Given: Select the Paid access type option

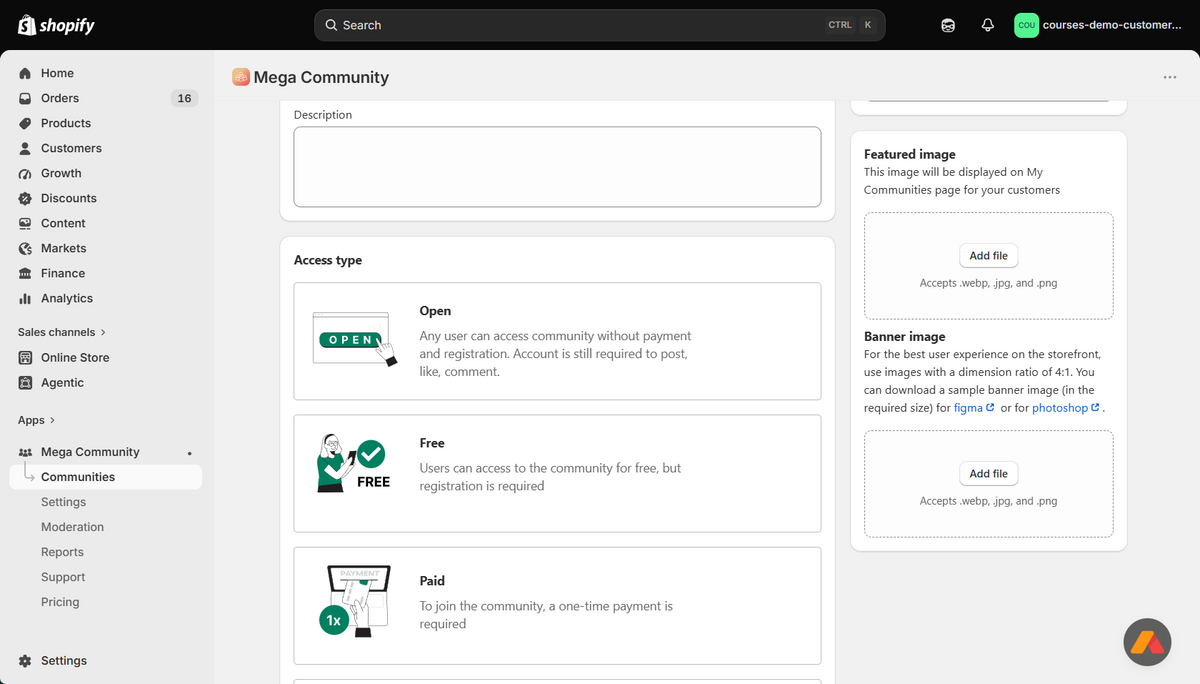Looking at the screenshot, I should [x=557, y=606].
